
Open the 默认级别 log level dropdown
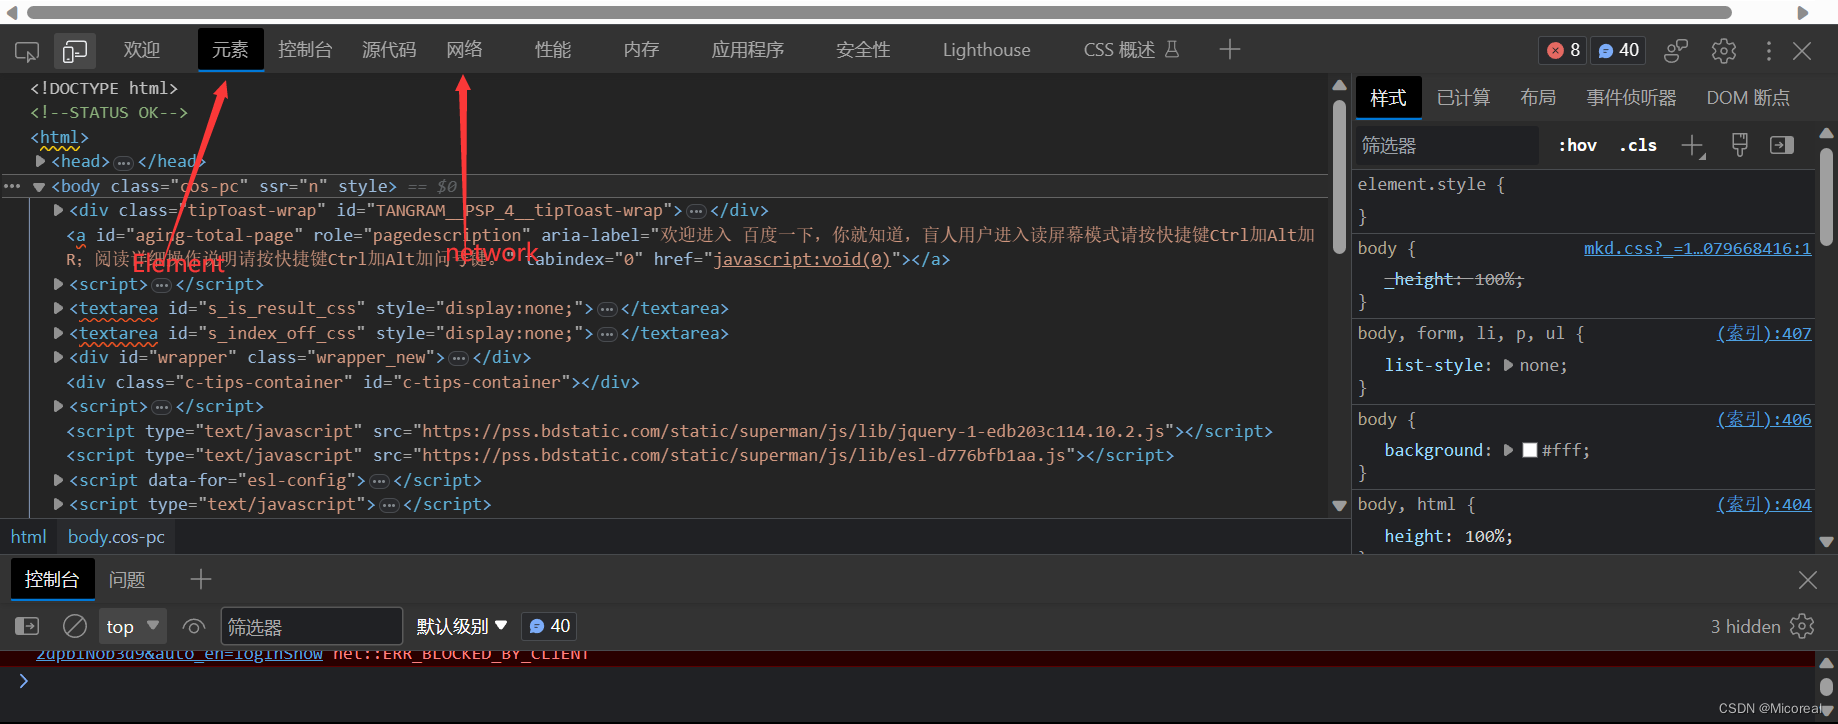point(462,627)
